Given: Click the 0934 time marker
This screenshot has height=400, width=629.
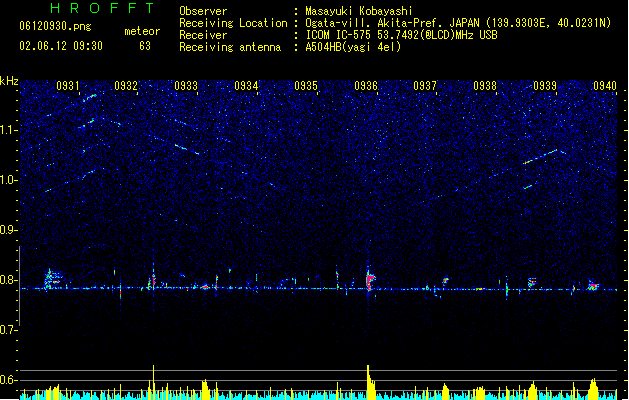Looking at the screenshot, I should coord(246,86).
